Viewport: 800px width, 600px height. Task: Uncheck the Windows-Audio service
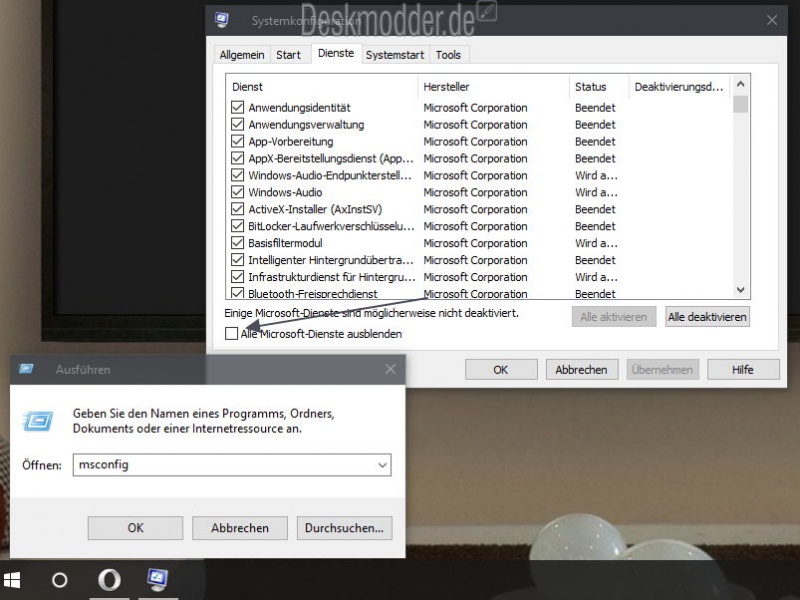pos(238,192)
